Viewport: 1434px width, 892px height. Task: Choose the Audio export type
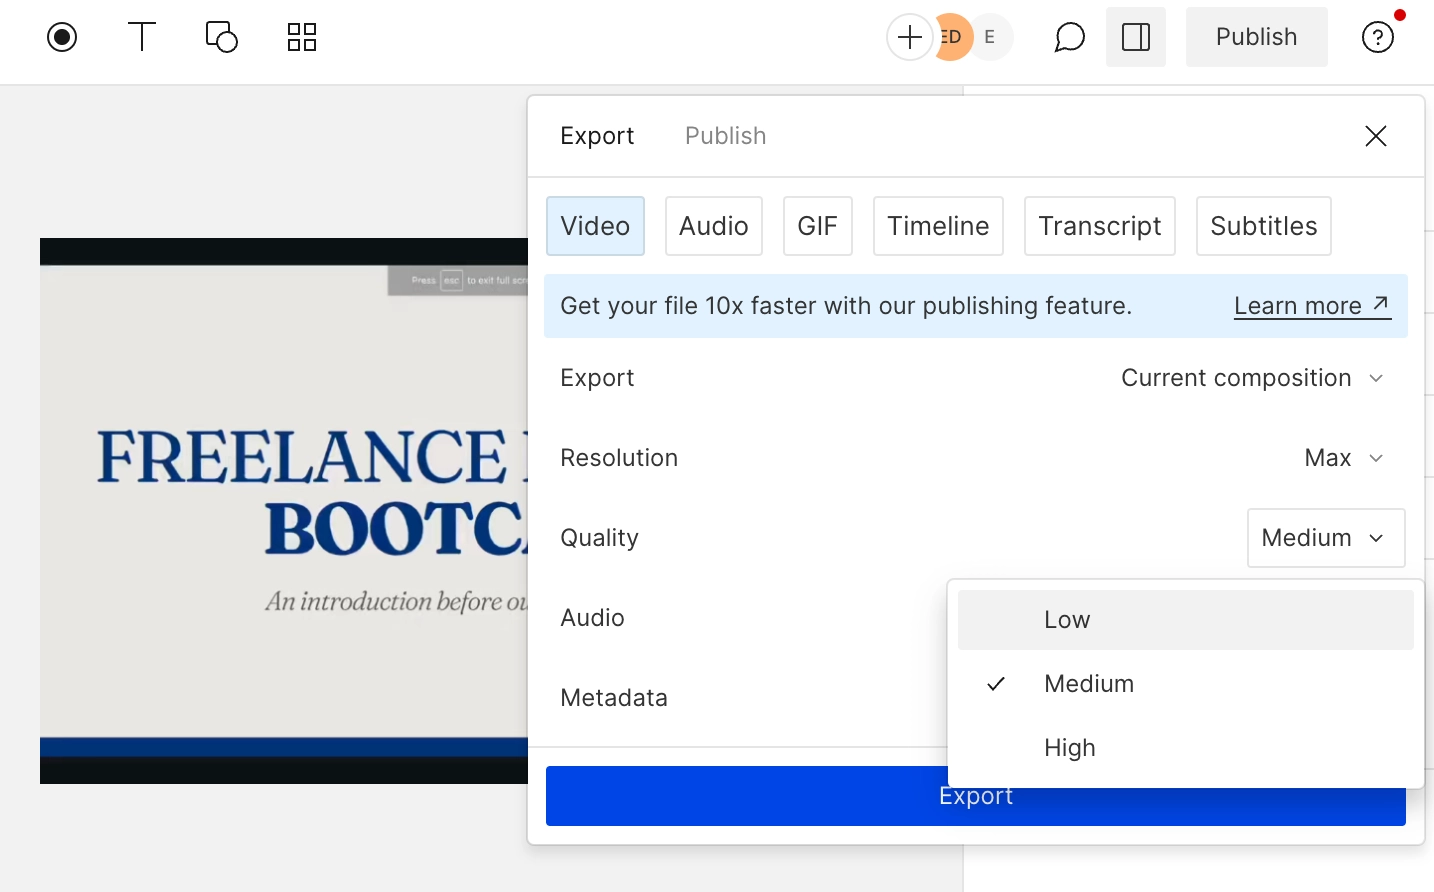(713, 226)
